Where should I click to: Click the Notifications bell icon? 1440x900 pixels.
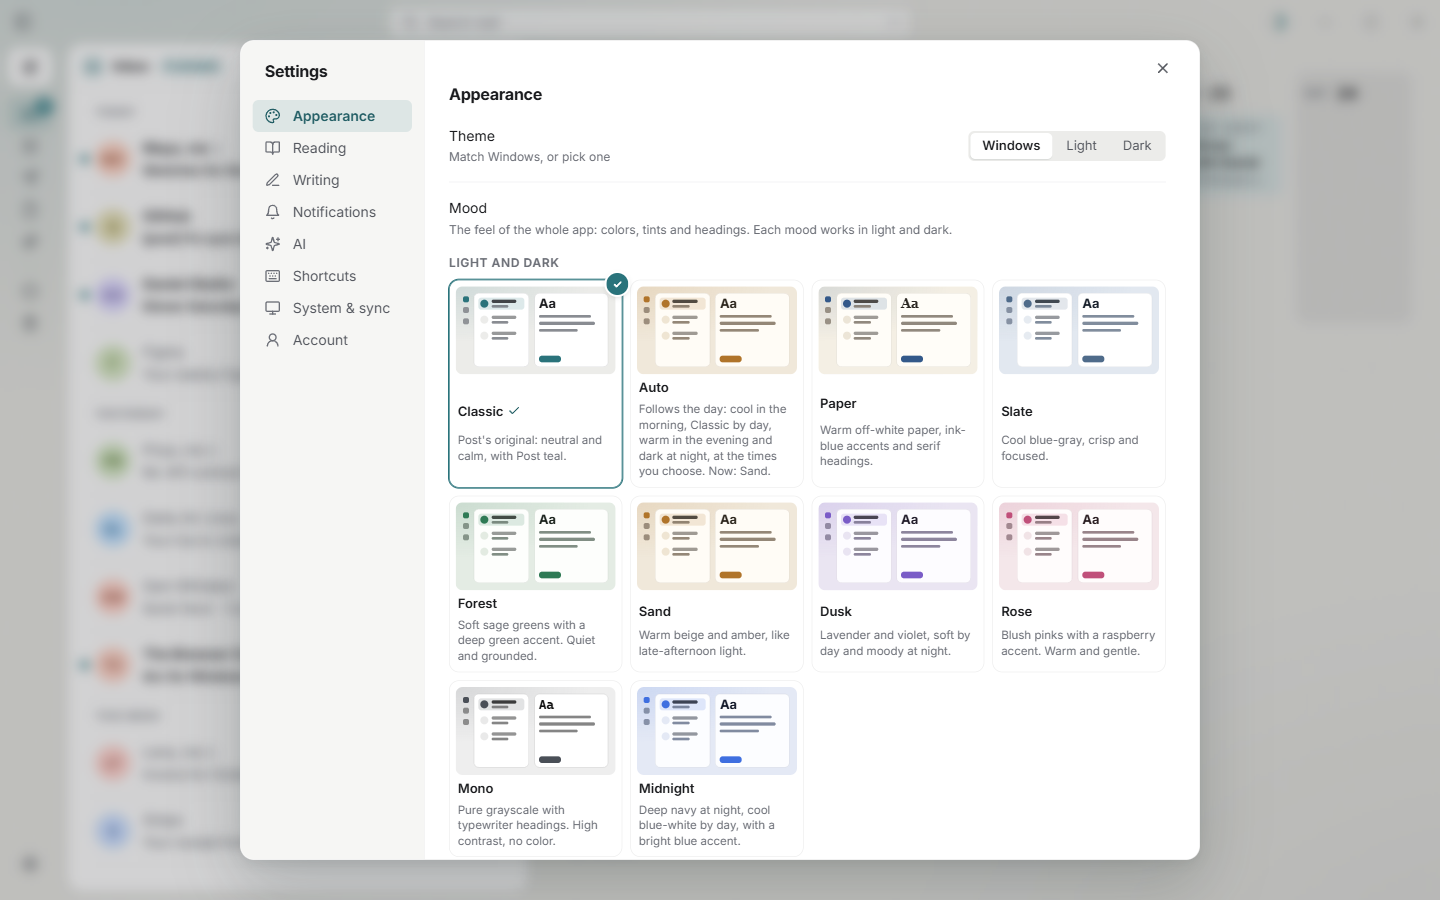(272, 212)
